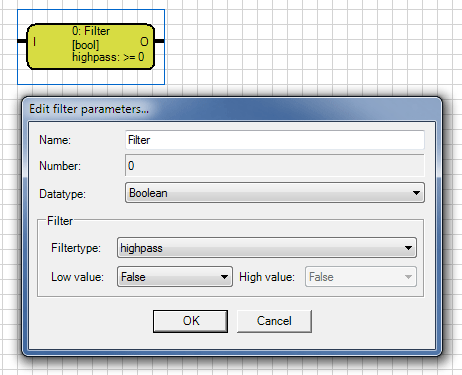462x375 pixels.
Task: Click the 'highpass: >= 0' text on block
Action: [108, 57]
